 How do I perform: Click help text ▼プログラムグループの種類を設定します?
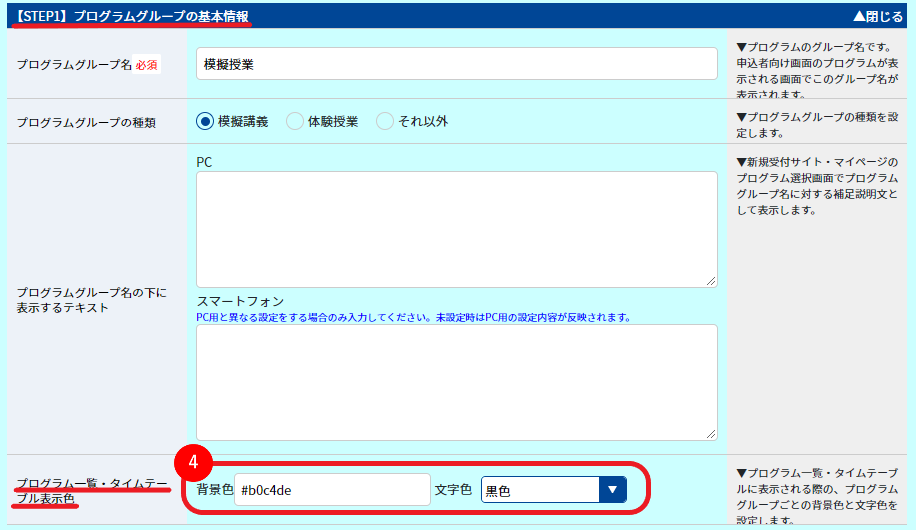817,125
